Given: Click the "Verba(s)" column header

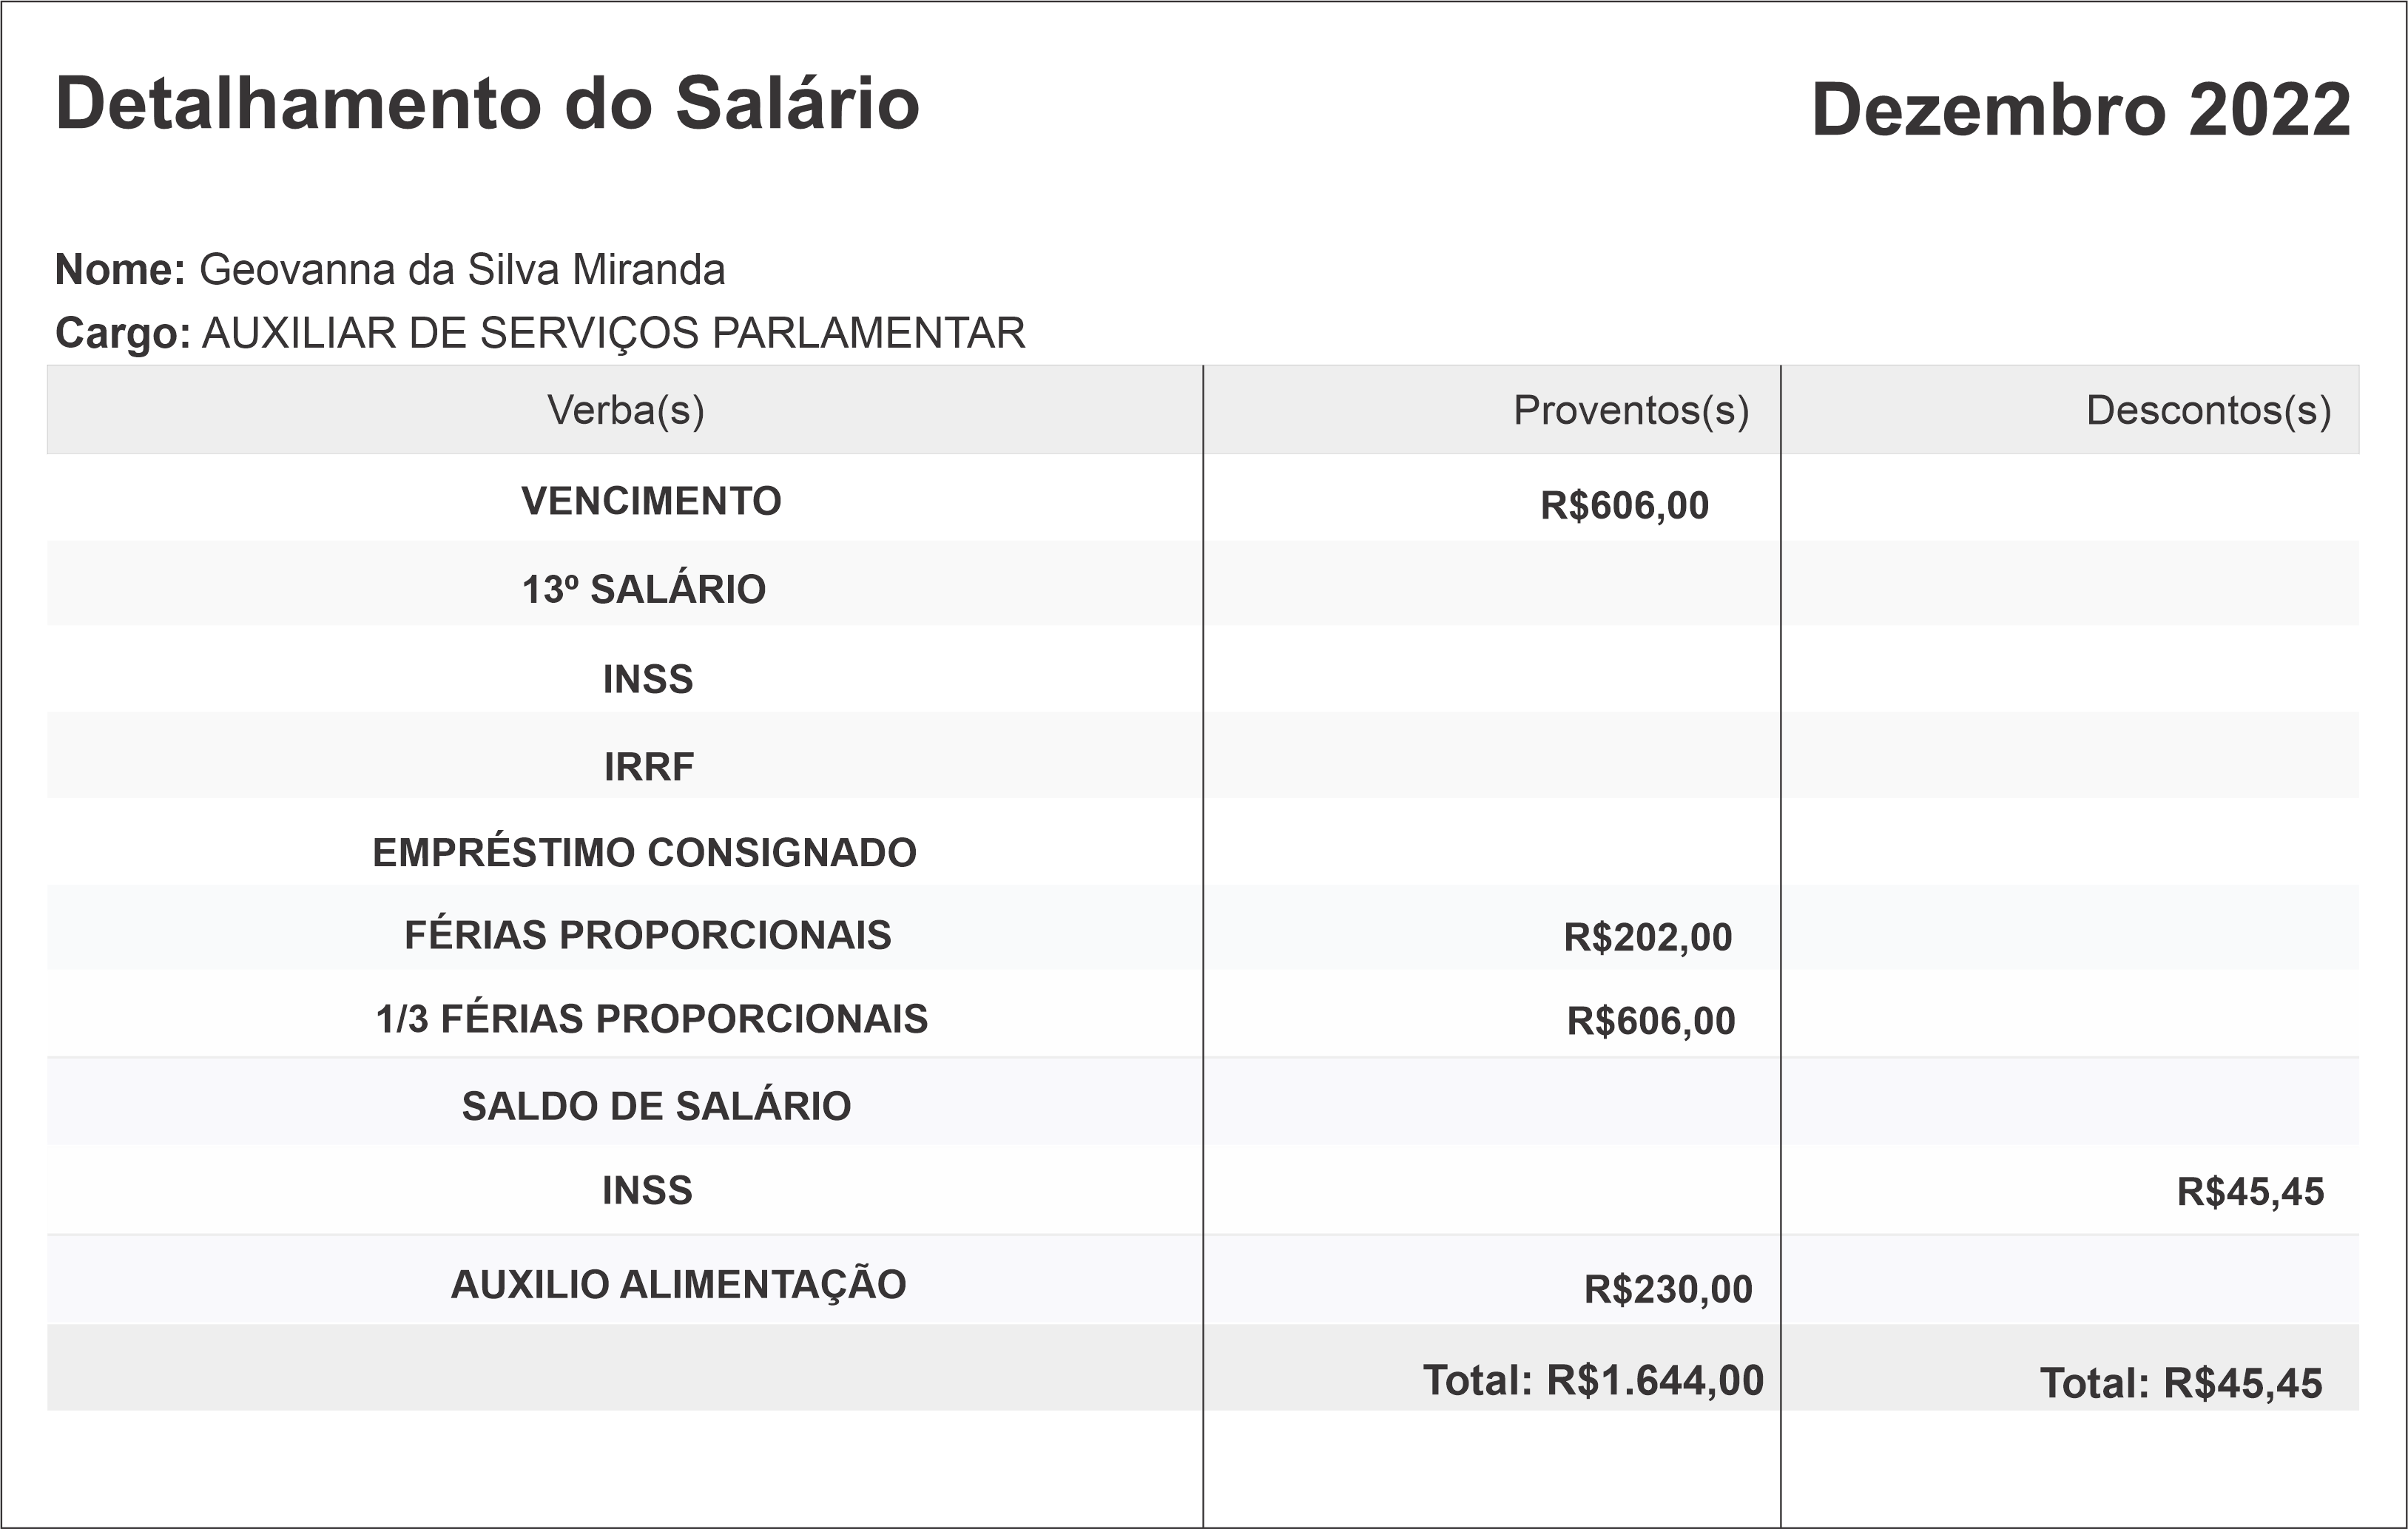Looking at the screenshot, I should (625, 410).
